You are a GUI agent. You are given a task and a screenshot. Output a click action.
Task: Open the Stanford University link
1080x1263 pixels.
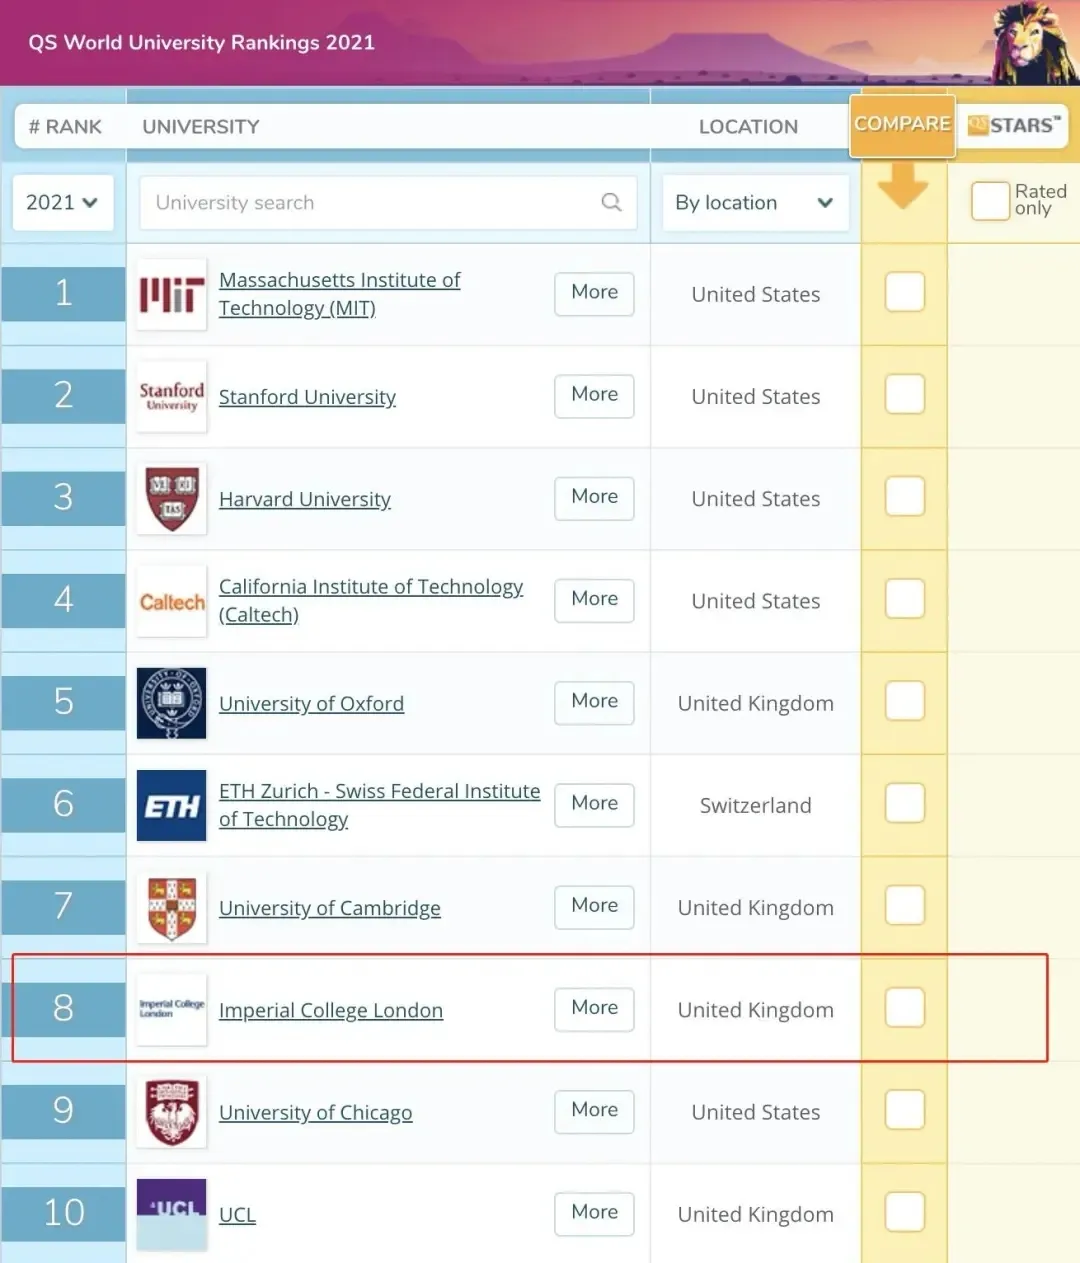(x=307, y=397)
